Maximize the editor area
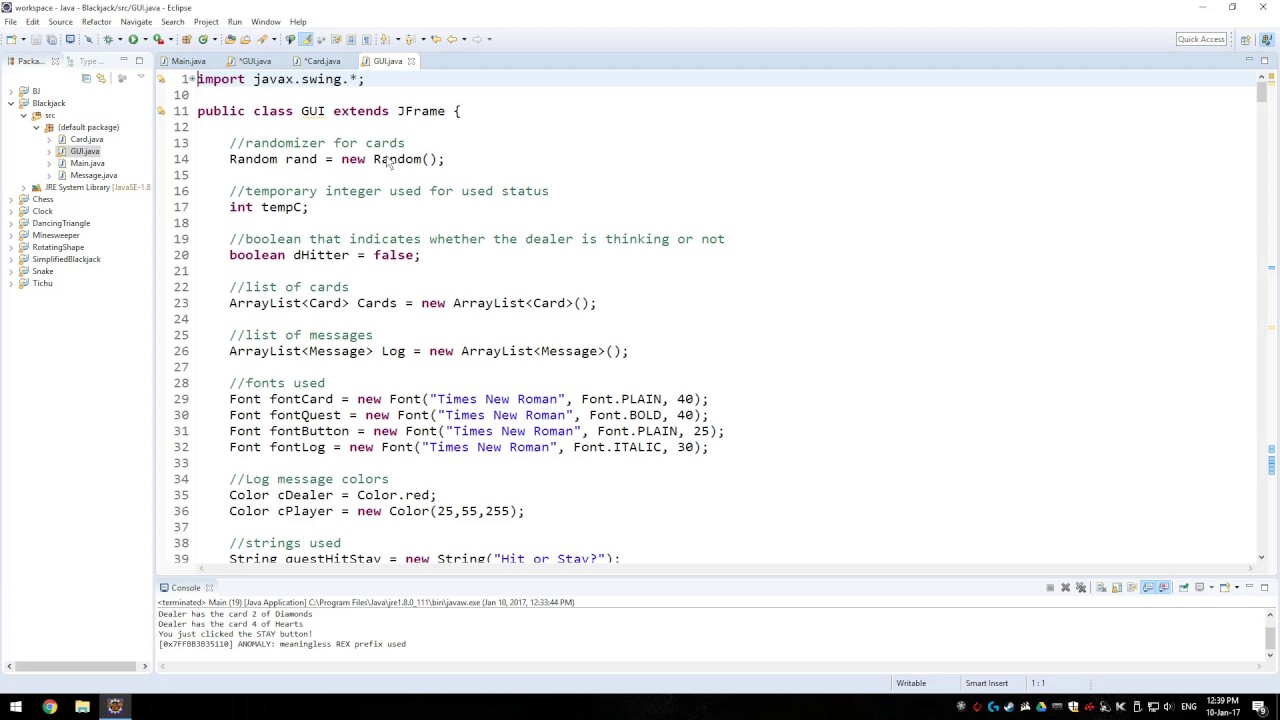The image size is (1280, 720). 1264,60
